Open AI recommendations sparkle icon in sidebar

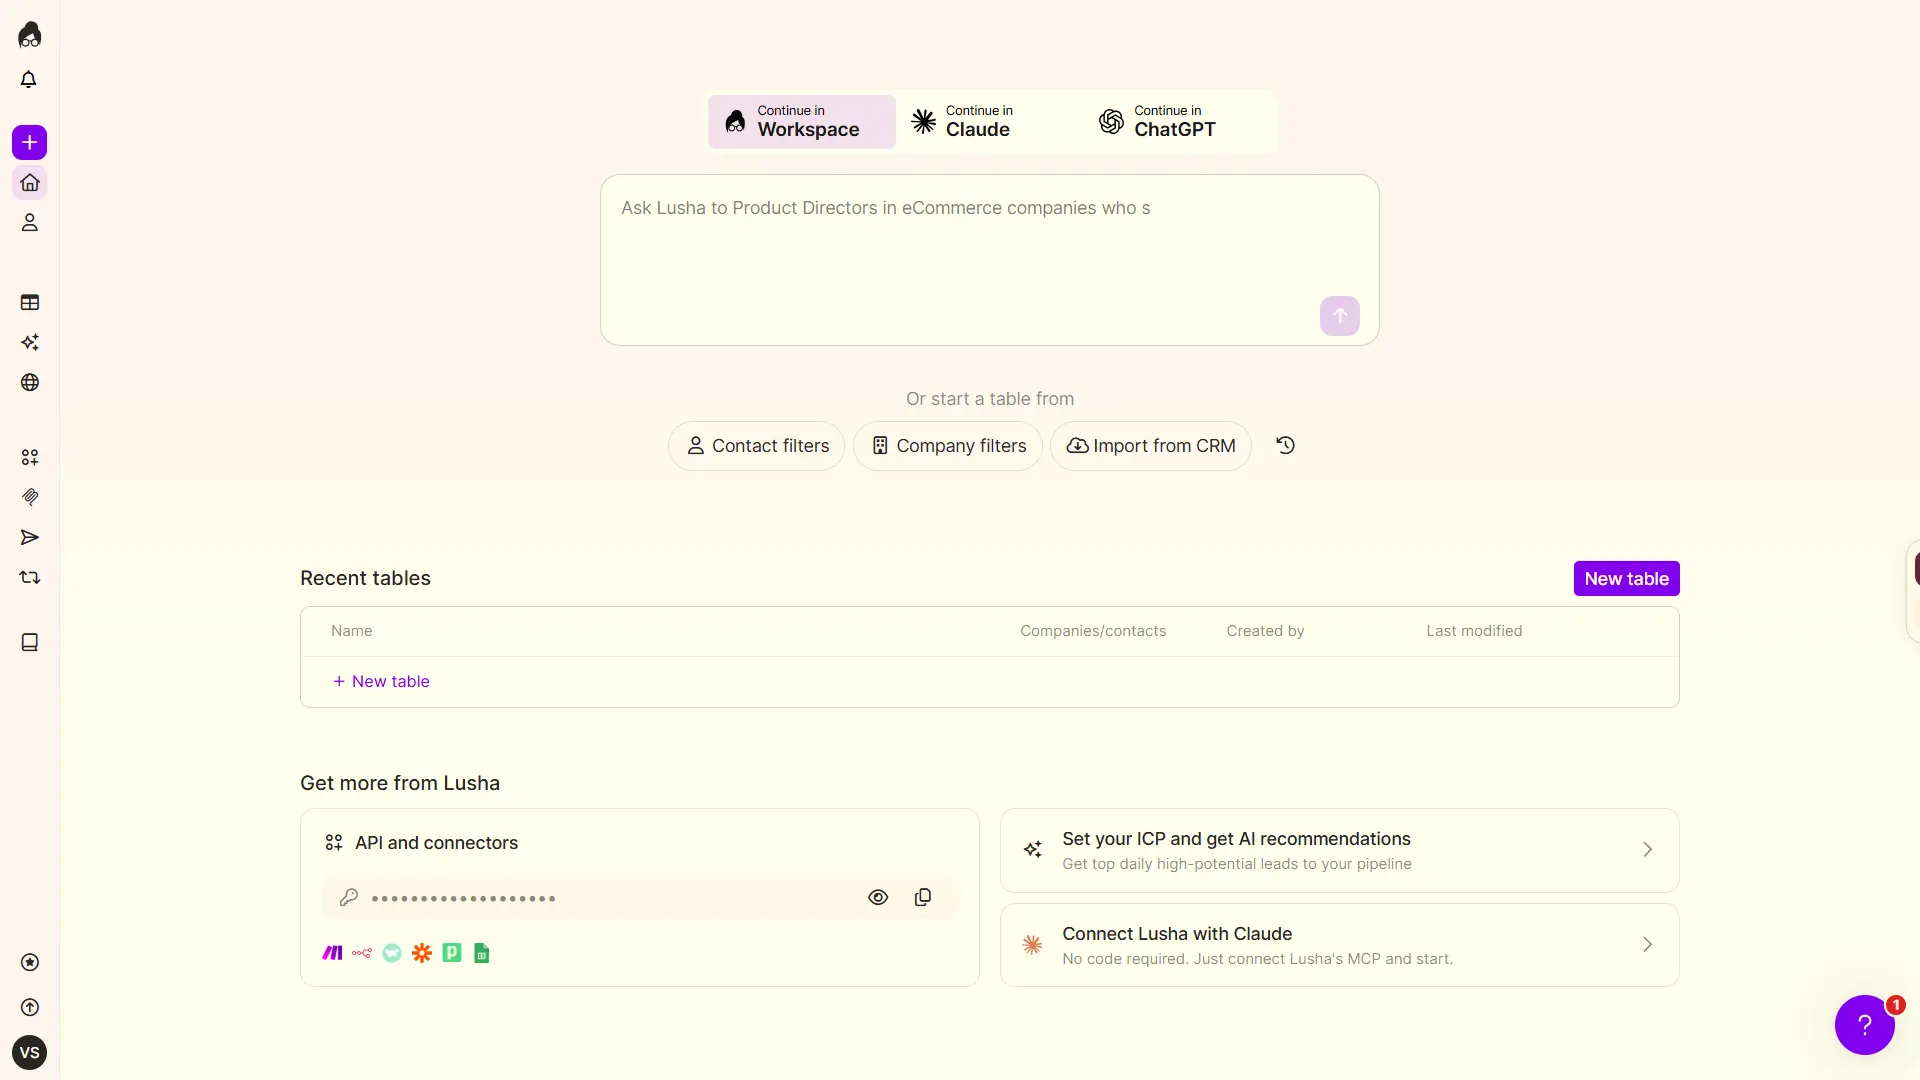coord(30,342)
